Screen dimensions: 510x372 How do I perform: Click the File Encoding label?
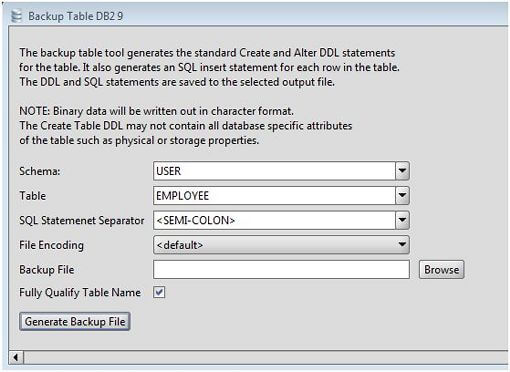pyautogui.click(x=51, y=245)
